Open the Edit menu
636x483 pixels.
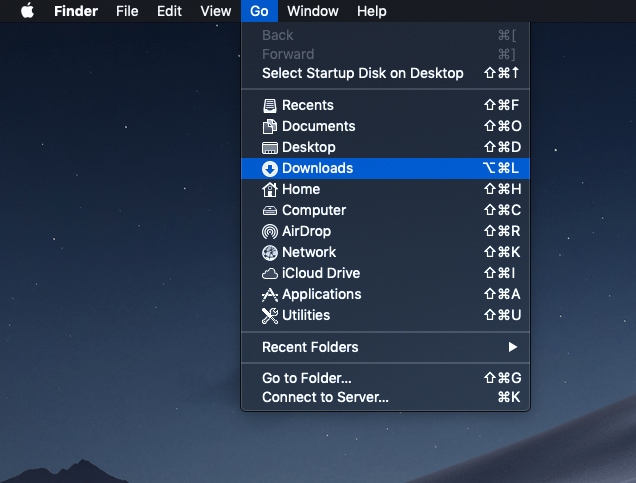click(x=169, y=11)
